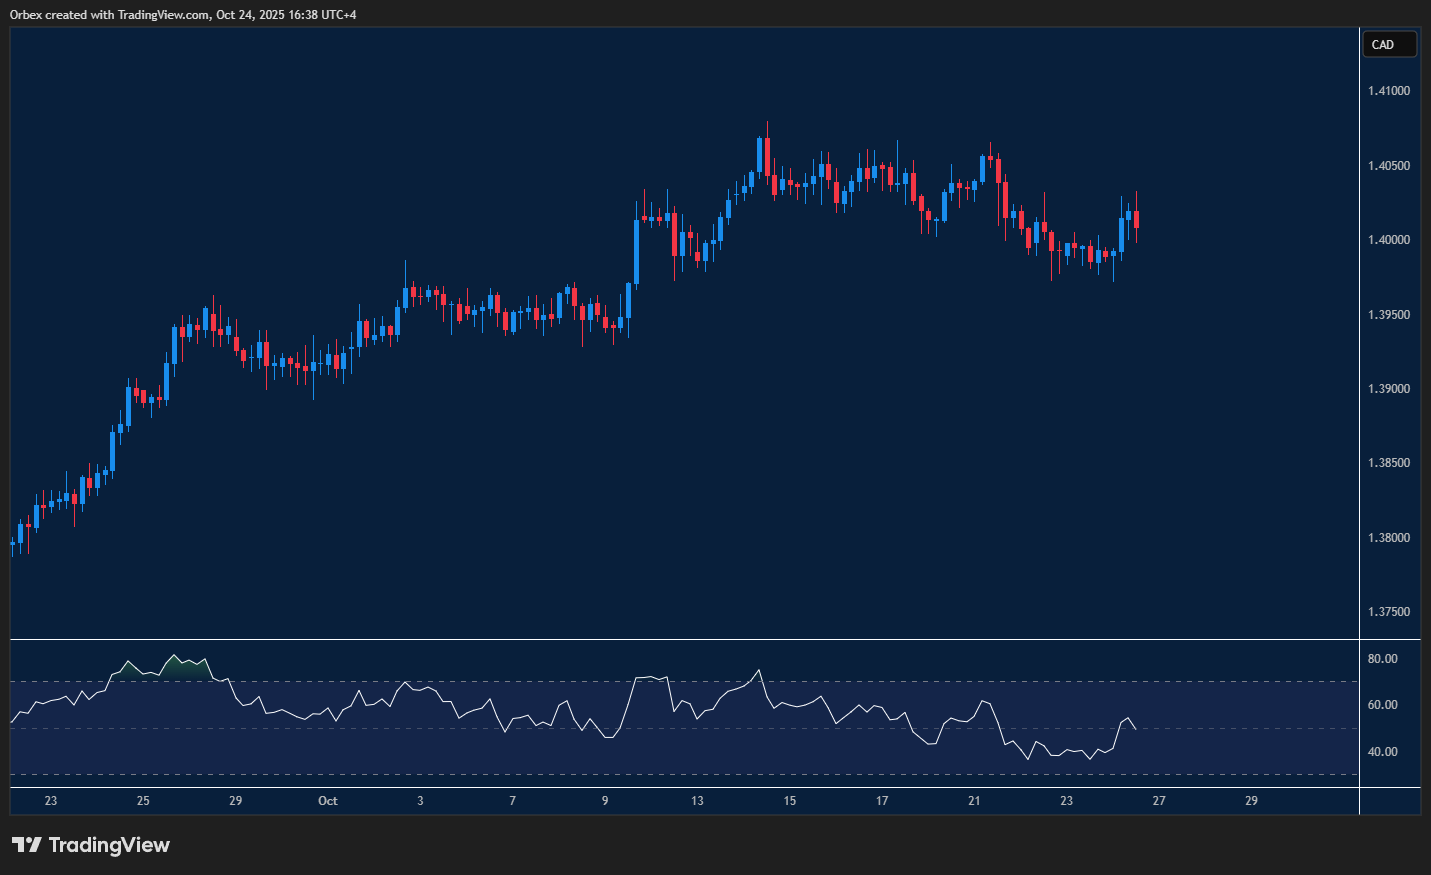The image size is (1431, 875).
Task: Click the 13 date on time axis
Action: coord(697,801)
